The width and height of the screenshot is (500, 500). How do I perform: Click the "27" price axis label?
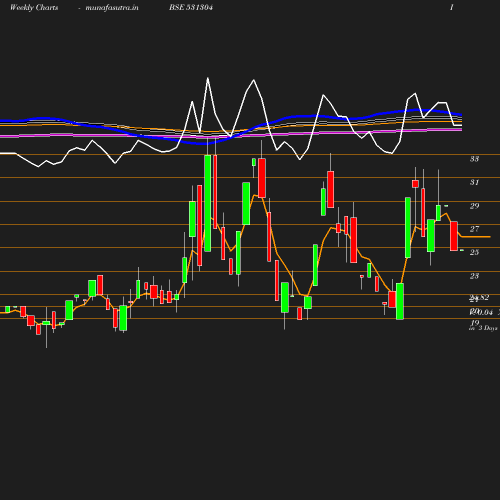coord(474,229)
